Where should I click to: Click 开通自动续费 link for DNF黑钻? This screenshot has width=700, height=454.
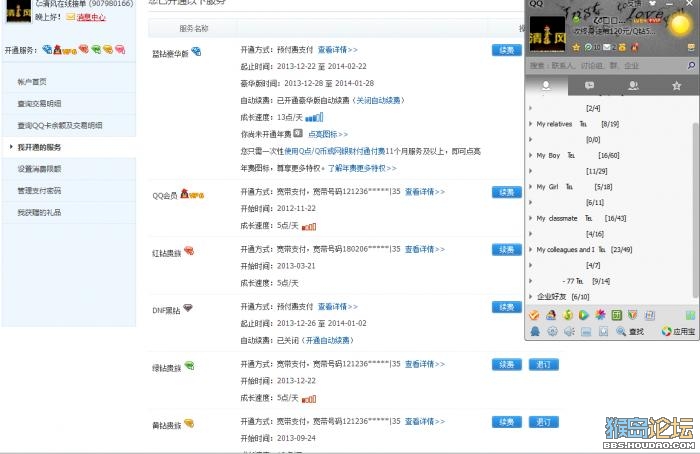pos(328,341)
